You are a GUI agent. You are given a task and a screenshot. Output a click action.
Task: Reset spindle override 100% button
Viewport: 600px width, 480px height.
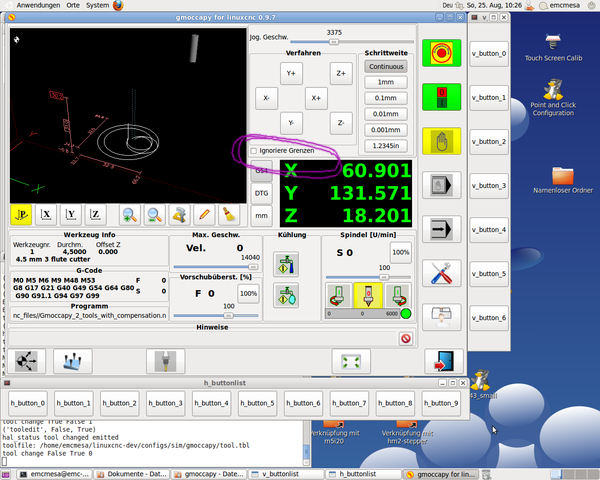click(401, 252)
